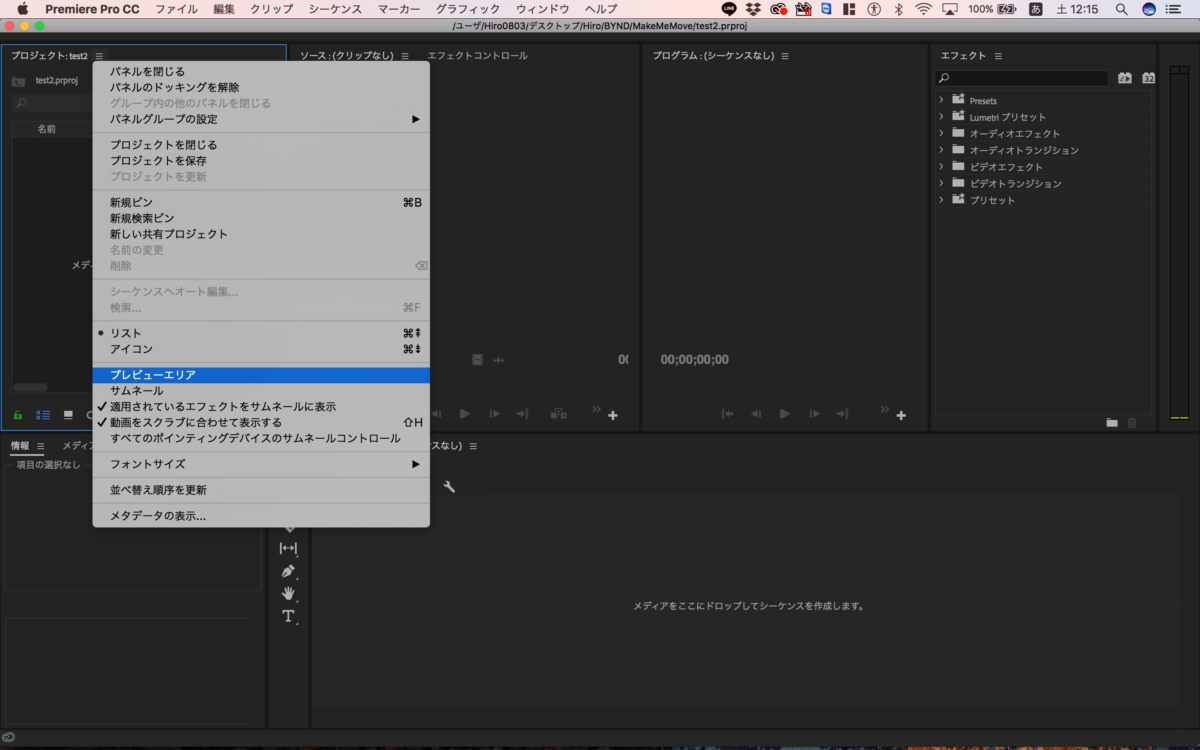This screenshot has width=1200, height=750.
Task: Open Effects panel menu icon
Action: pyautogui.click(x=998, y=56)
